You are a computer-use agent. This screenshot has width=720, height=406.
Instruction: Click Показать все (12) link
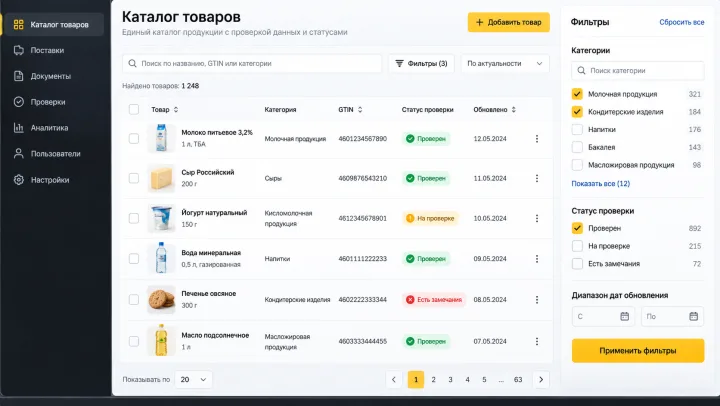tap(601, 183)
